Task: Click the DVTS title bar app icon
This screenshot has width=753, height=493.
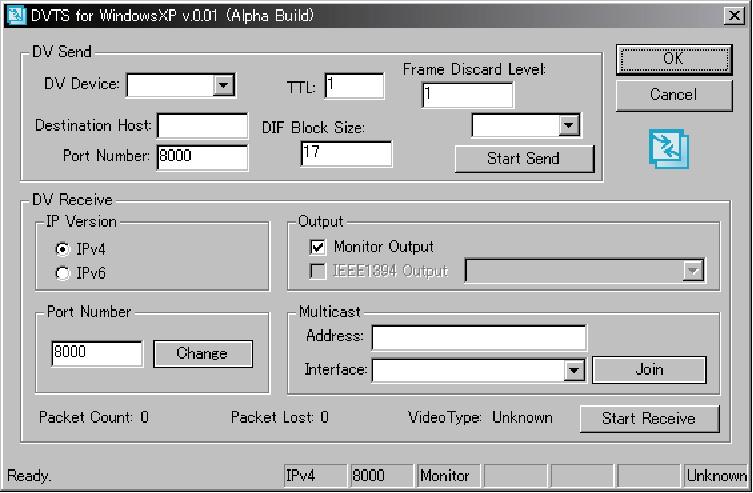Action: click(x=14, y=15)
